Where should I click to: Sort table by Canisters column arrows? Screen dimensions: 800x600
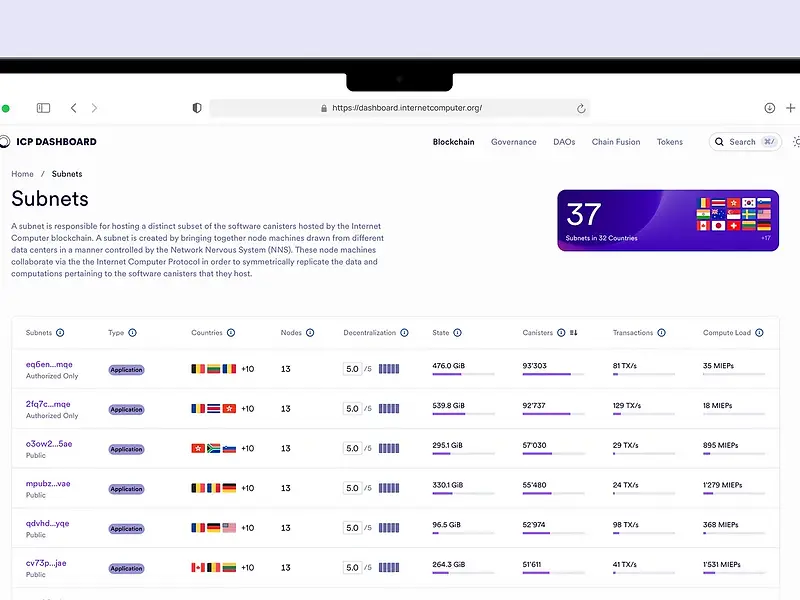(x=574, y=333)
